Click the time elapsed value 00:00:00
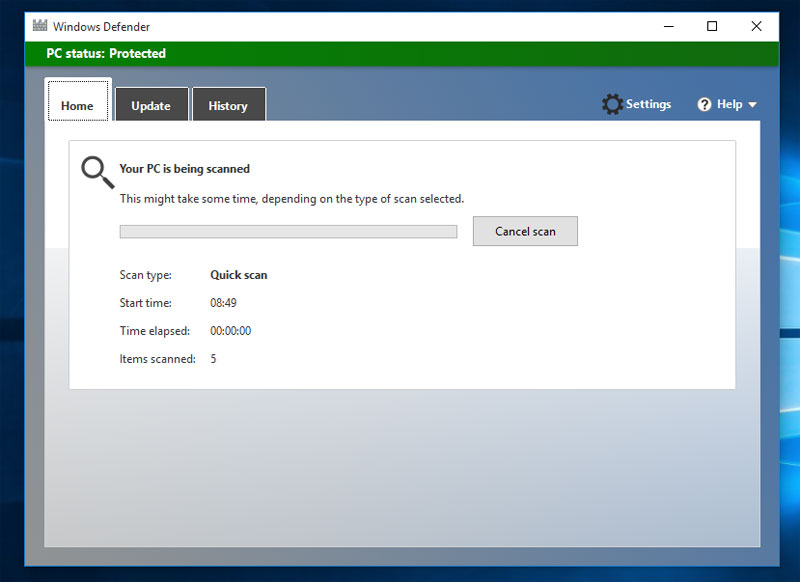This screenshot has width=800, height=582. [x=231, y=331]
